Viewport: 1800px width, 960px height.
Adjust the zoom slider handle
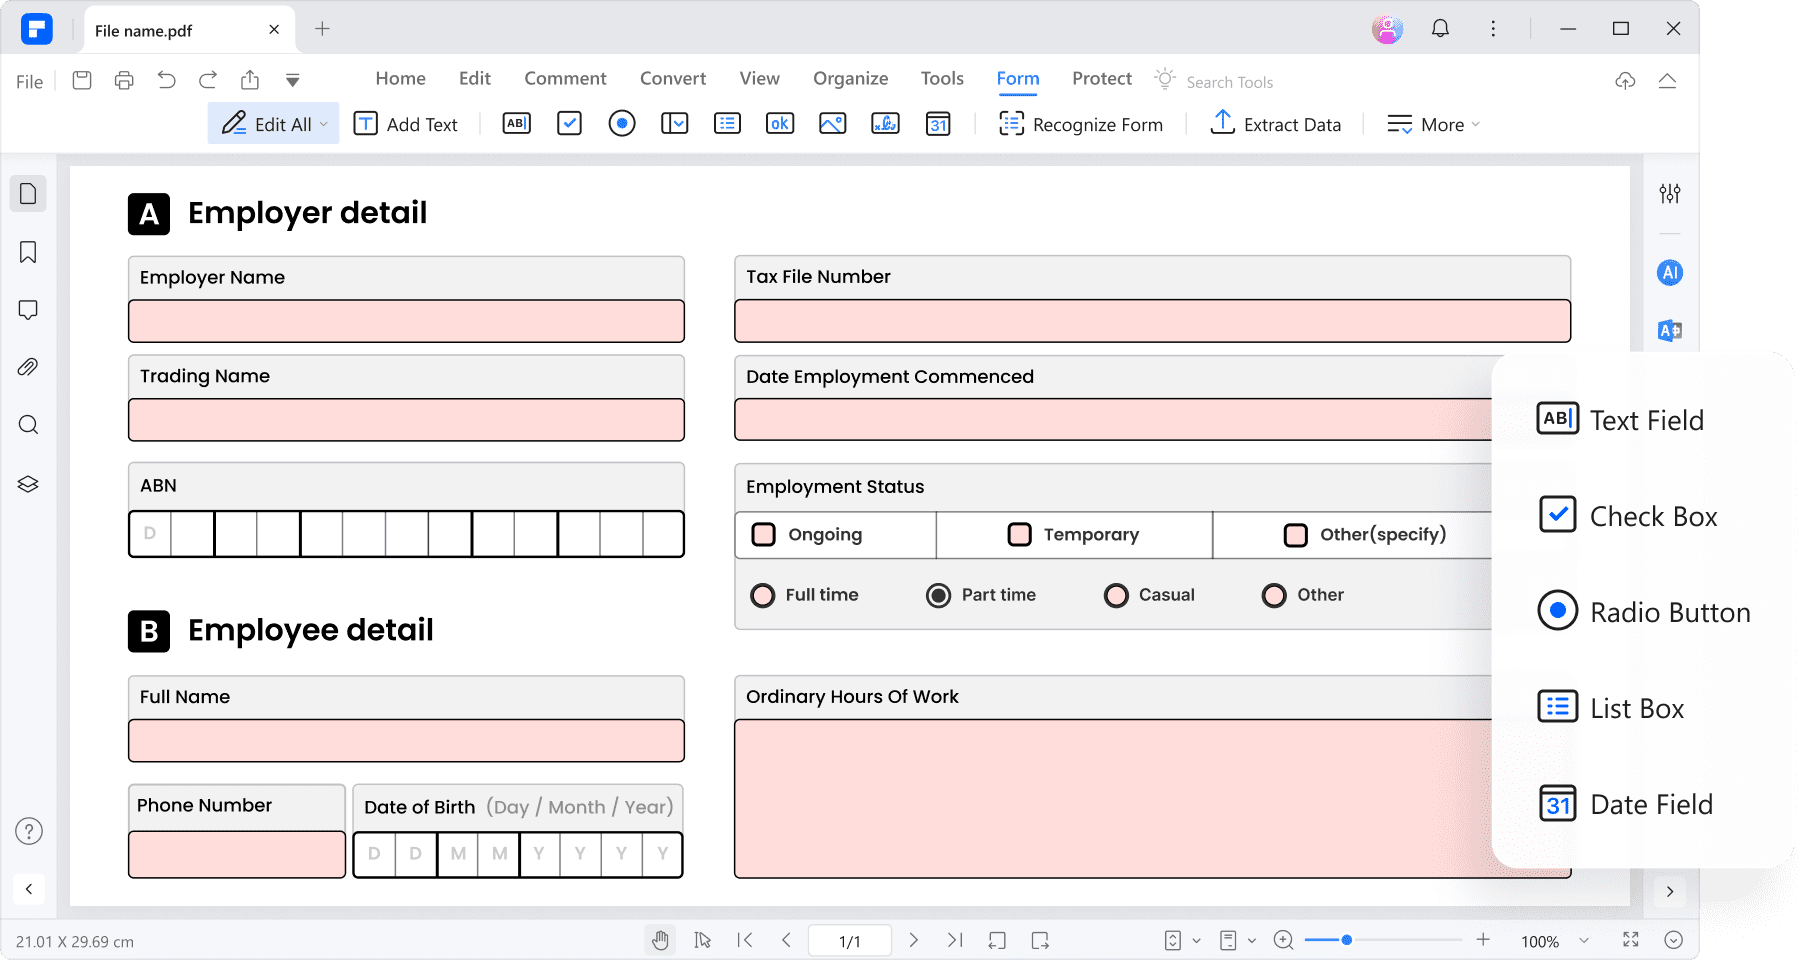[x=1347, y=940]
